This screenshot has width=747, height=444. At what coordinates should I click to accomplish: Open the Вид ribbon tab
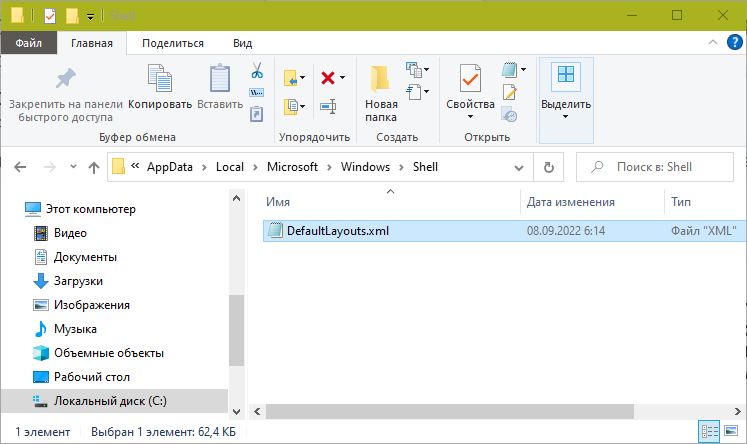tap(242, 43)
